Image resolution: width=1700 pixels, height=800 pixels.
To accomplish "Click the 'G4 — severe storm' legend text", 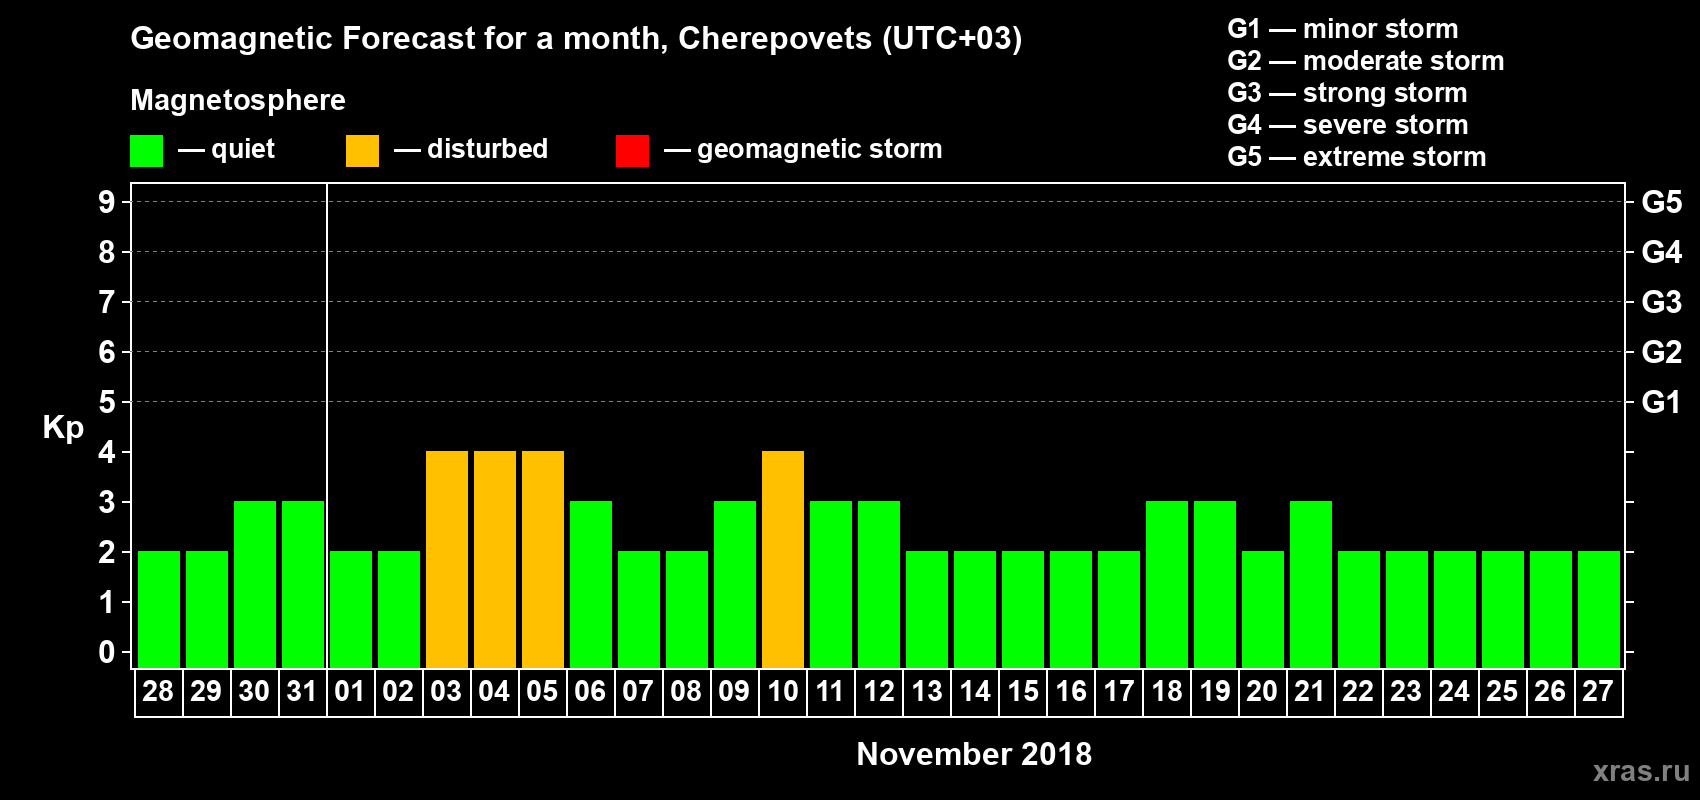I will pyautogui.click(x=1348, y=125).
